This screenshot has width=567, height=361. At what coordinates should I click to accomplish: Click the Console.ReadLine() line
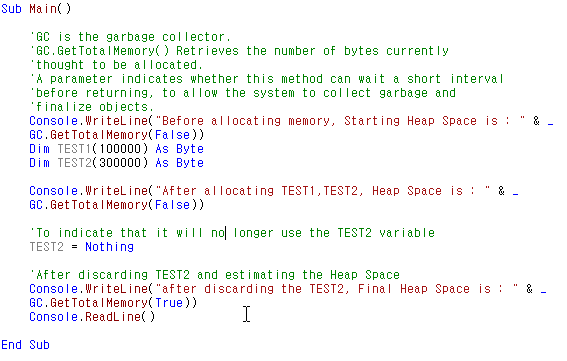pyautogui.click(x=92, y=317)
